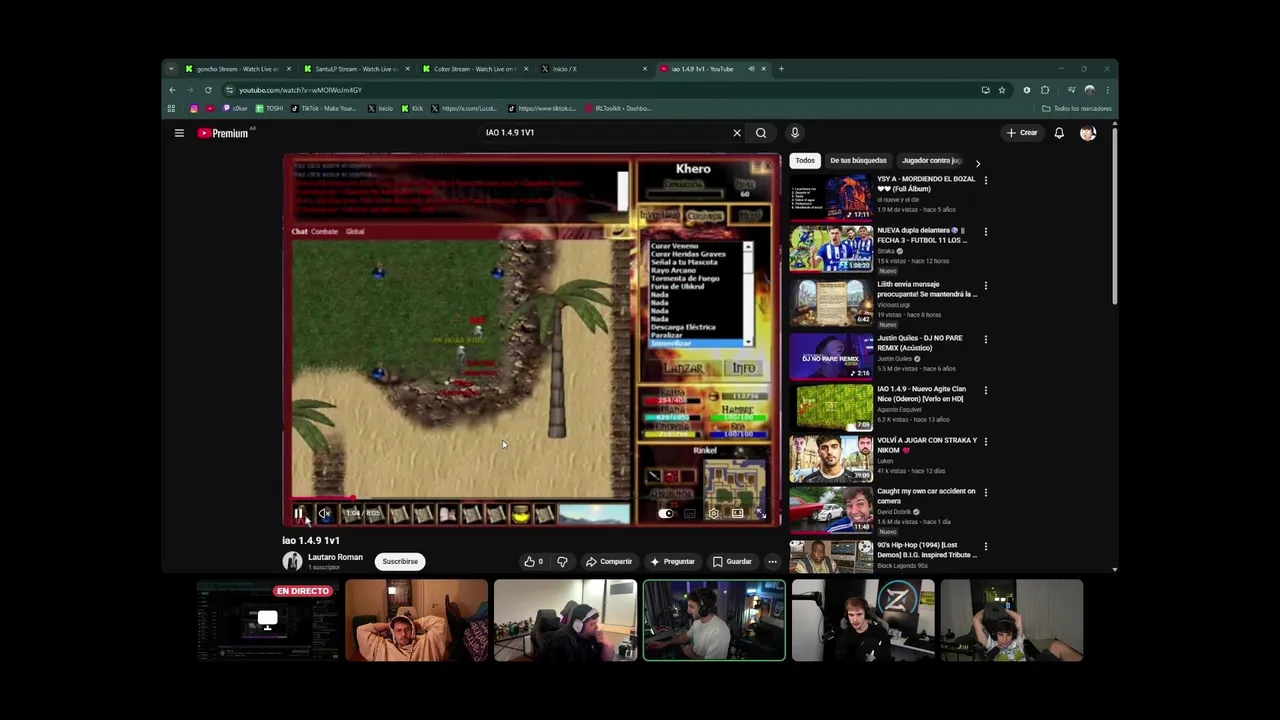Open TikTok bookmark in bookmarks bar
Image resolution: width=1280 pixels, height=720 pixels.
click(x=323, y=108)
